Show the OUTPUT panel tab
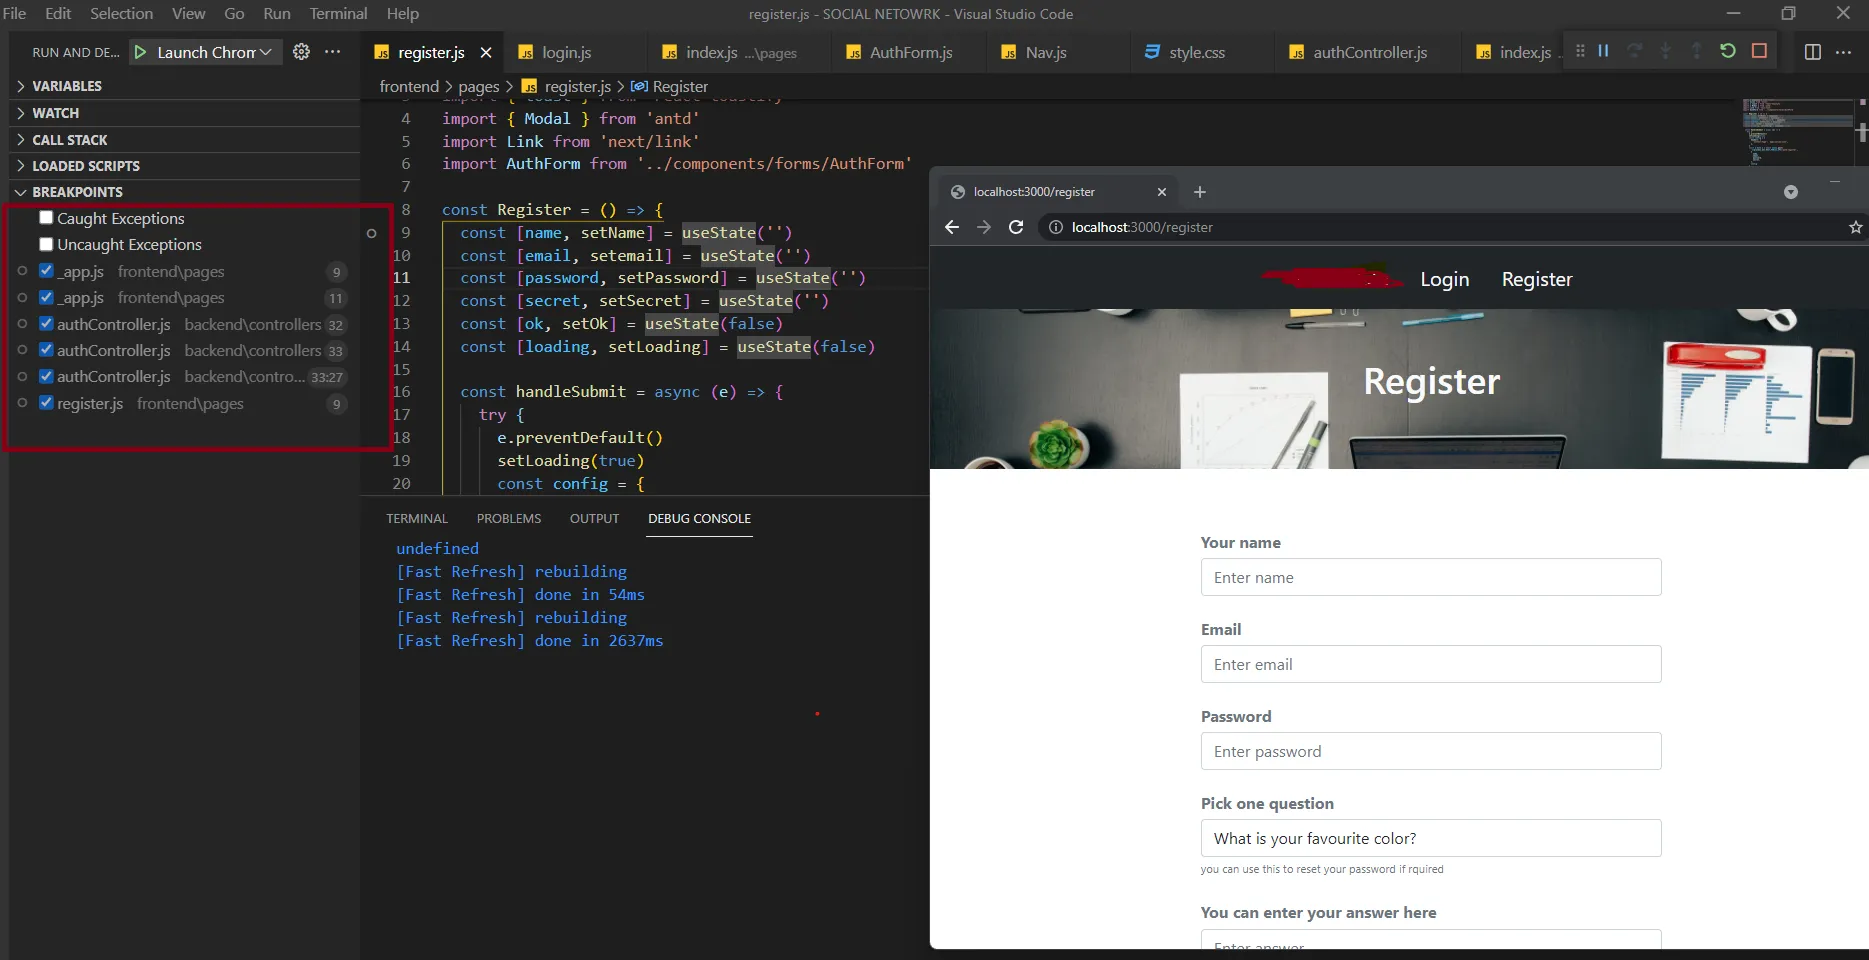 tap(595, 518)
